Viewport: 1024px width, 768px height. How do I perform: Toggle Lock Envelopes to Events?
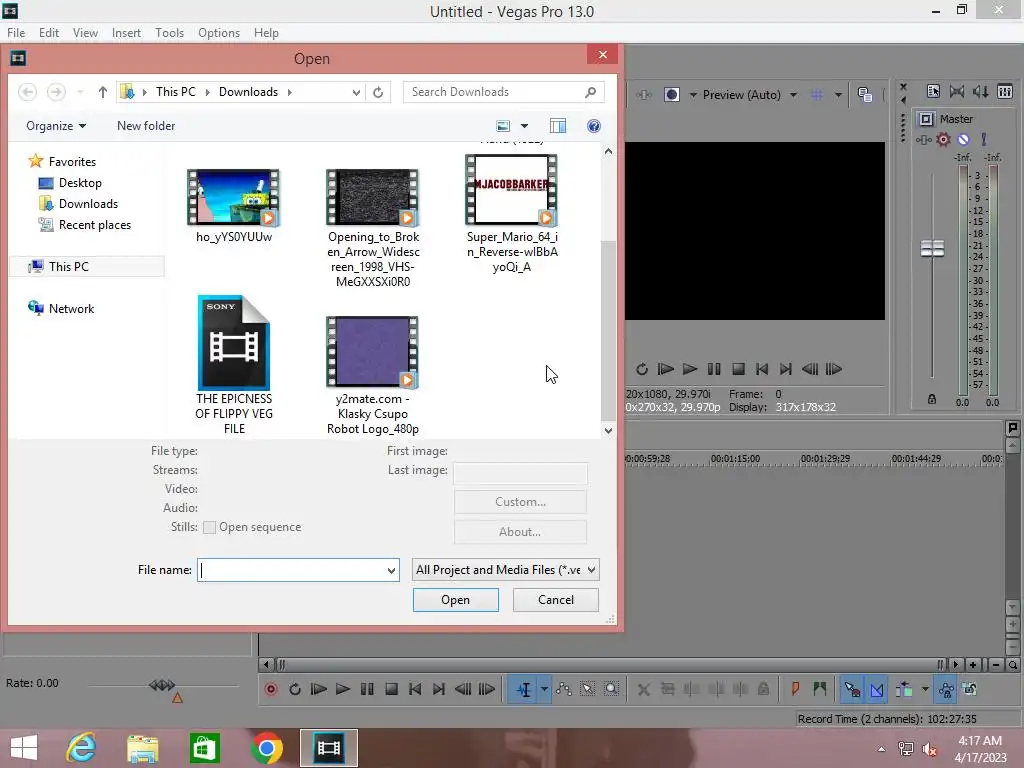click(946, 689)
